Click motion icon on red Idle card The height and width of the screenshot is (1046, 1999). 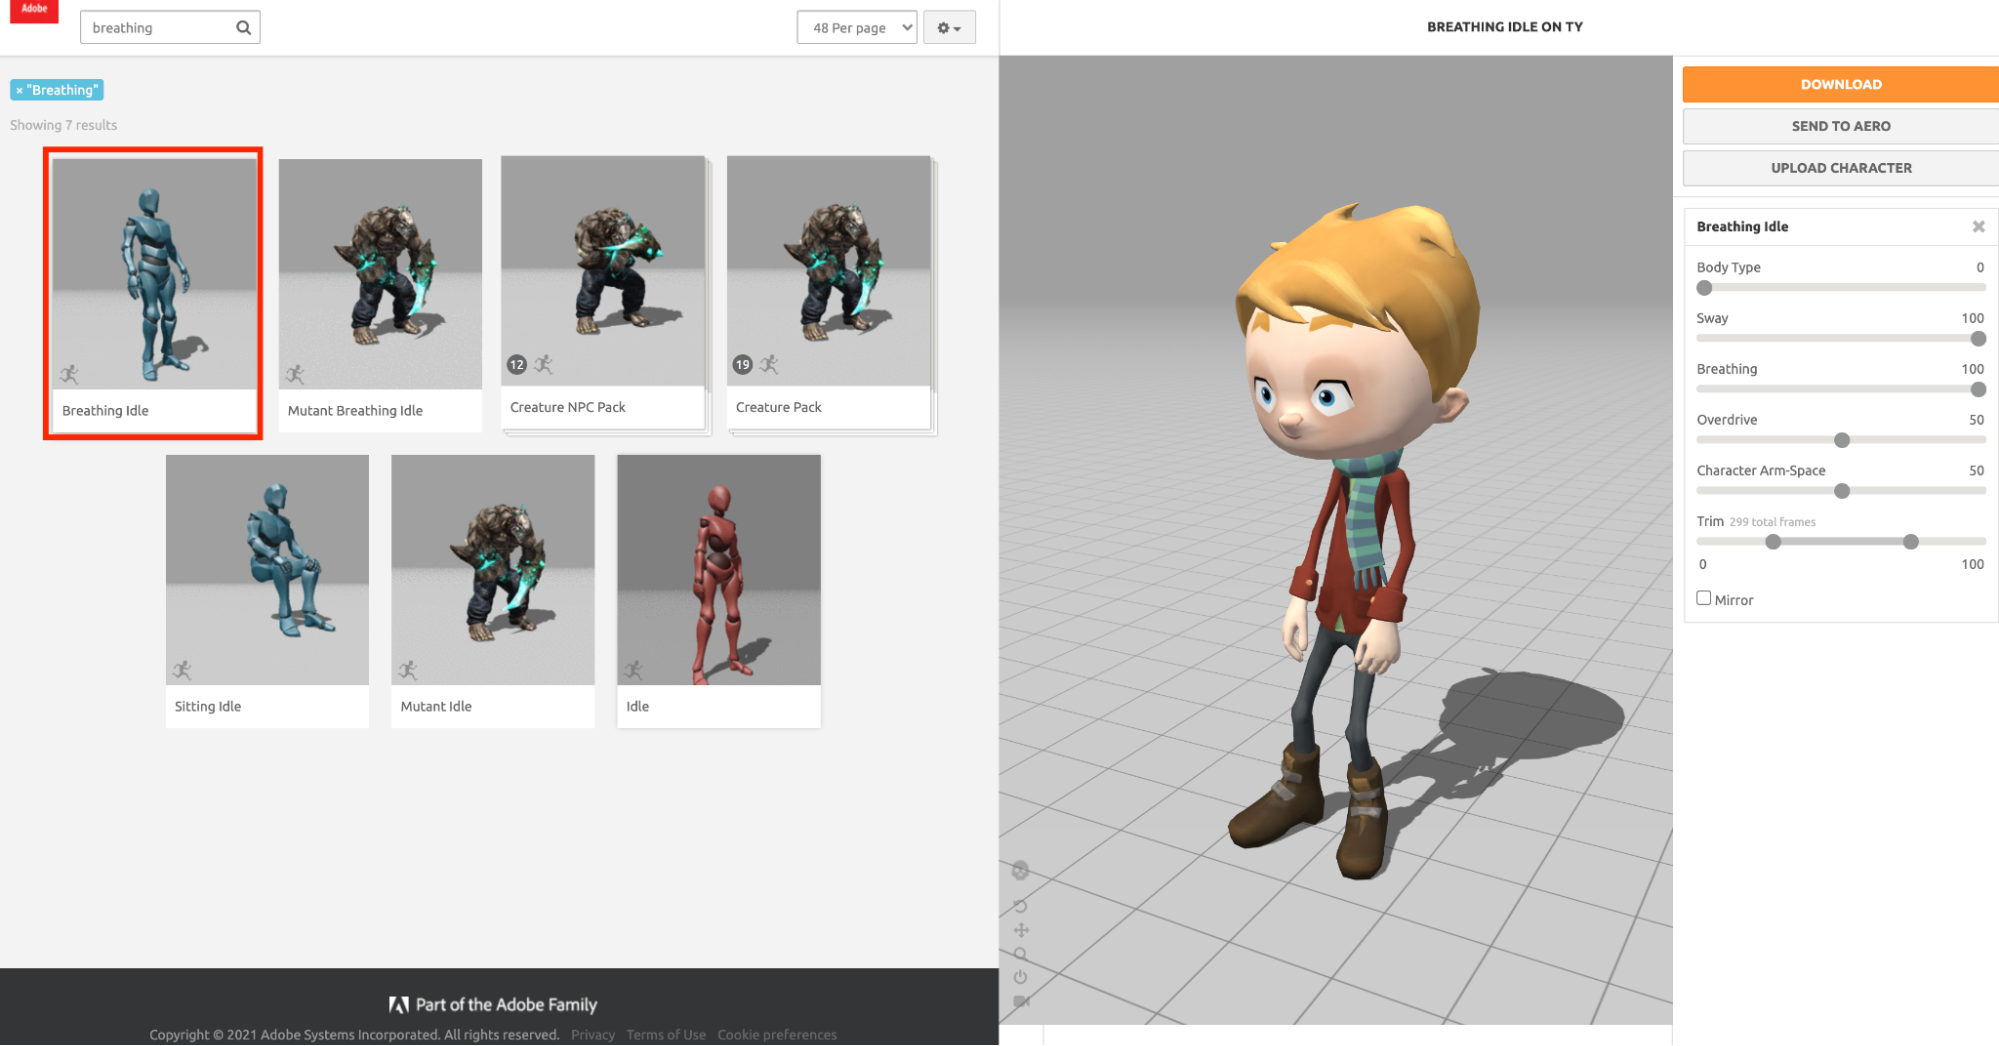(x=634, y=670)
